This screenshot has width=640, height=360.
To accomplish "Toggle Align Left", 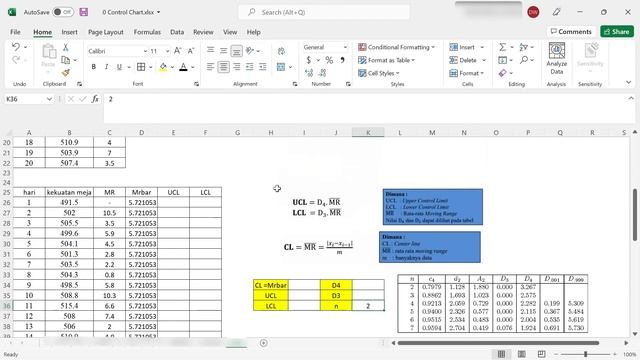I will pyautogui.click(x=211, y=67).
